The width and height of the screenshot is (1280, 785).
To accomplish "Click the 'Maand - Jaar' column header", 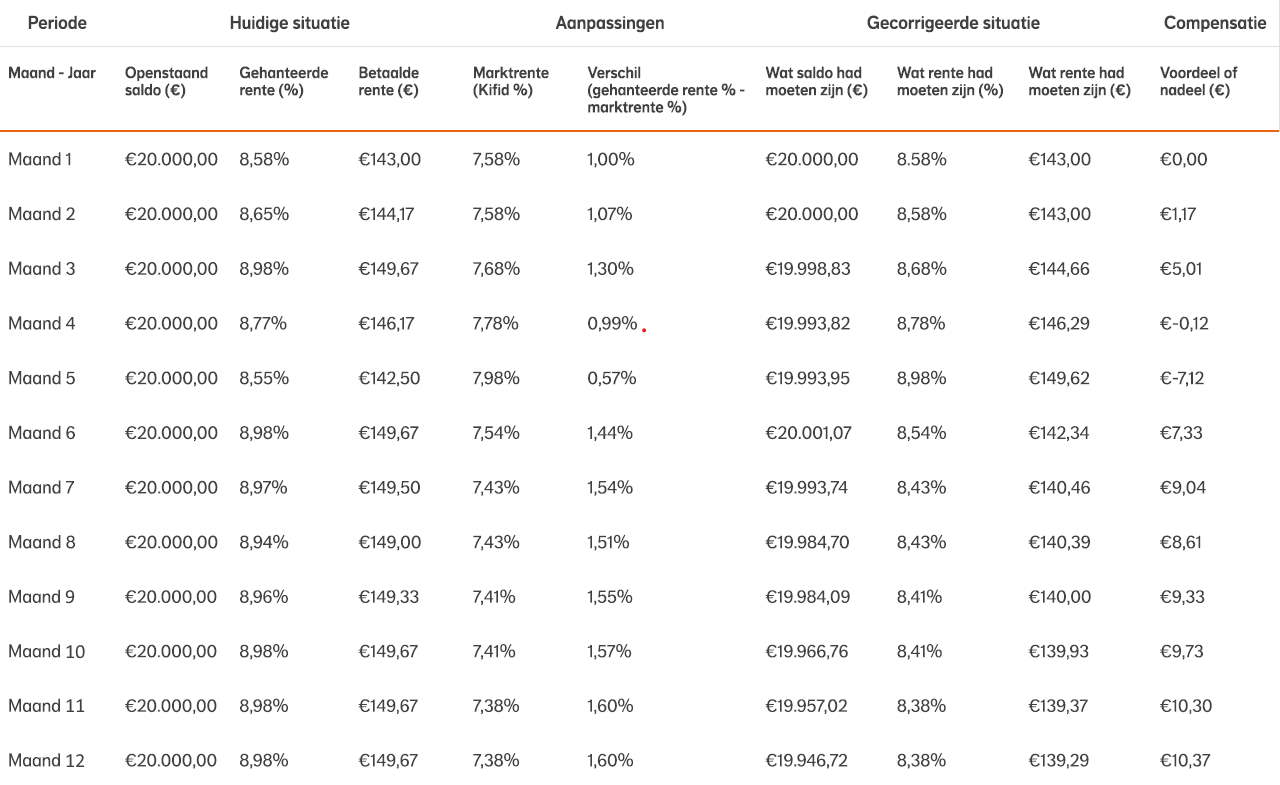I will 52,73.
